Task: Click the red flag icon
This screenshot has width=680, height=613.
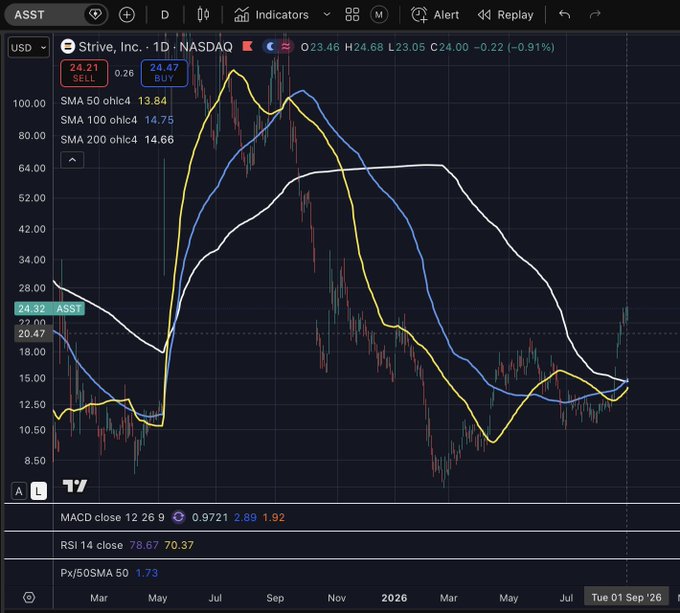Action: pyautogui.click(x=248, y=46)
